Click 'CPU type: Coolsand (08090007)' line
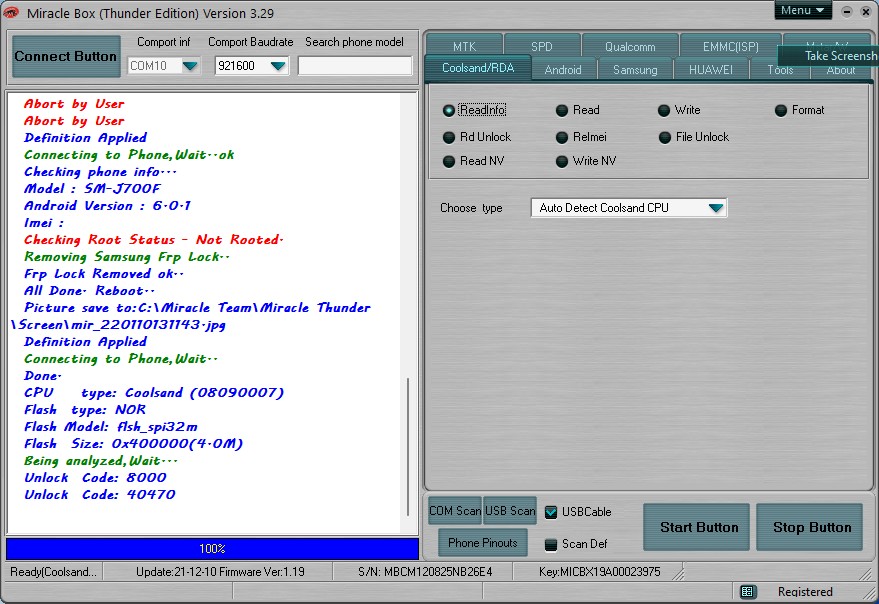 coord(154,393)
